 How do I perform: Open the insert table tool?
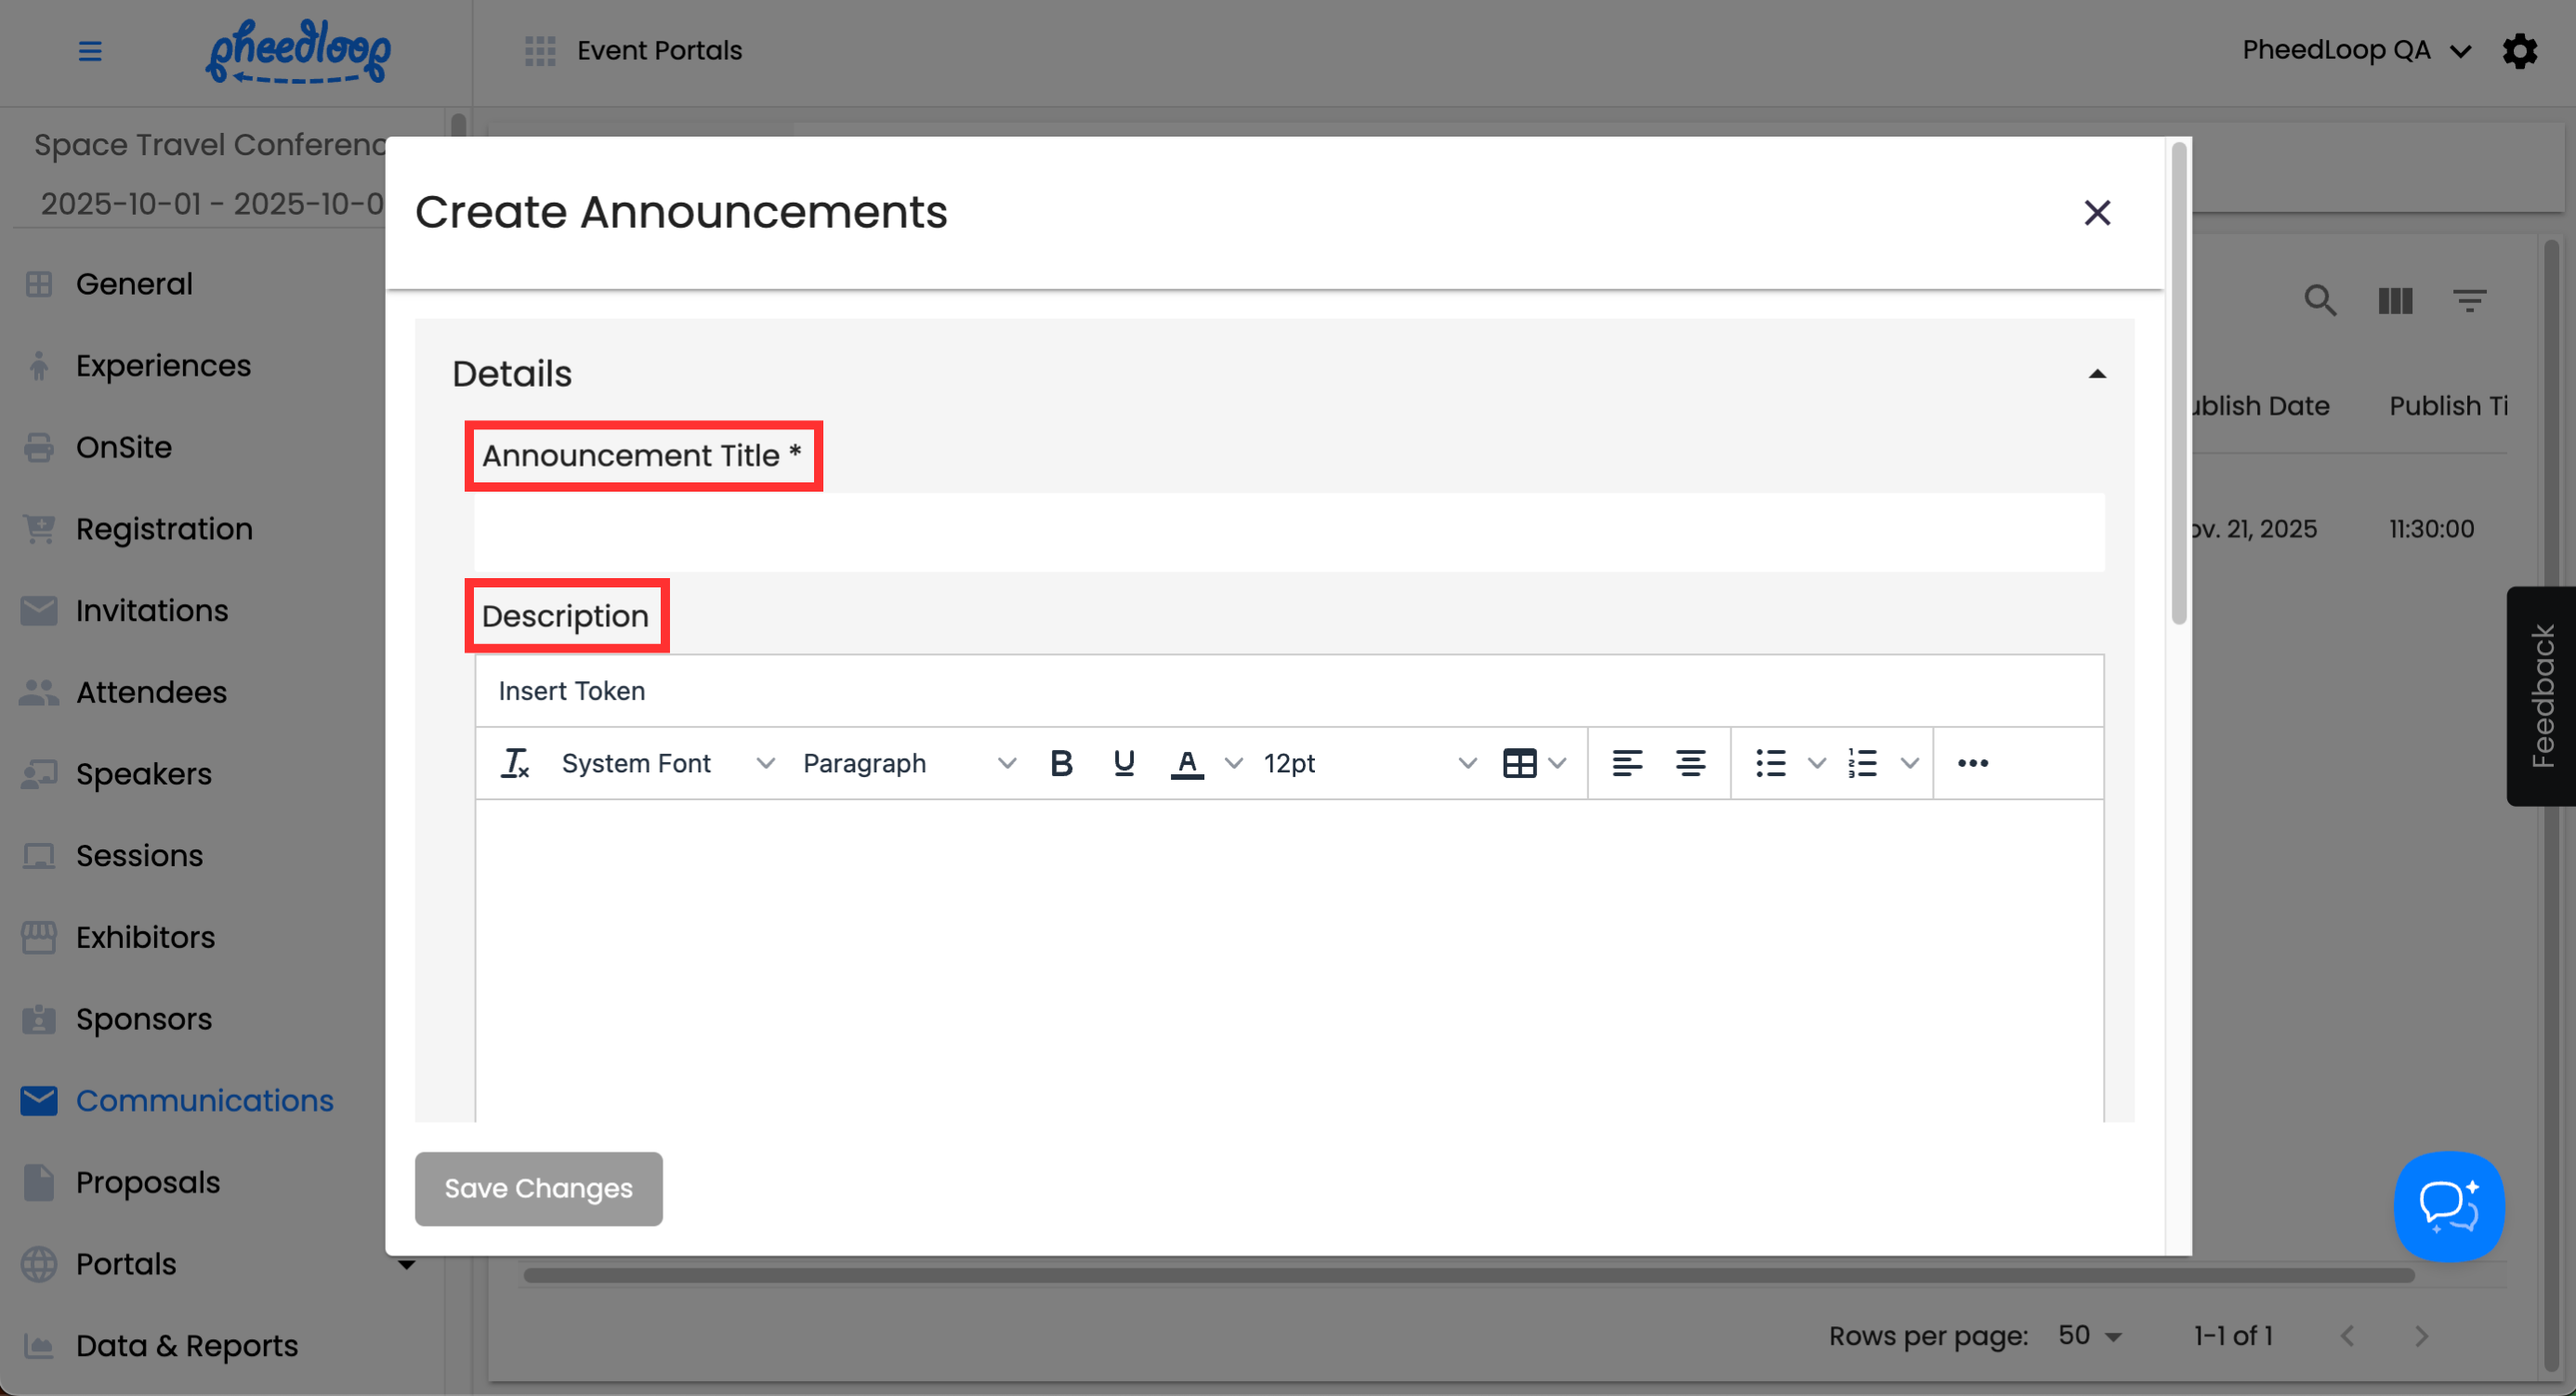[x=1519, y=764]
